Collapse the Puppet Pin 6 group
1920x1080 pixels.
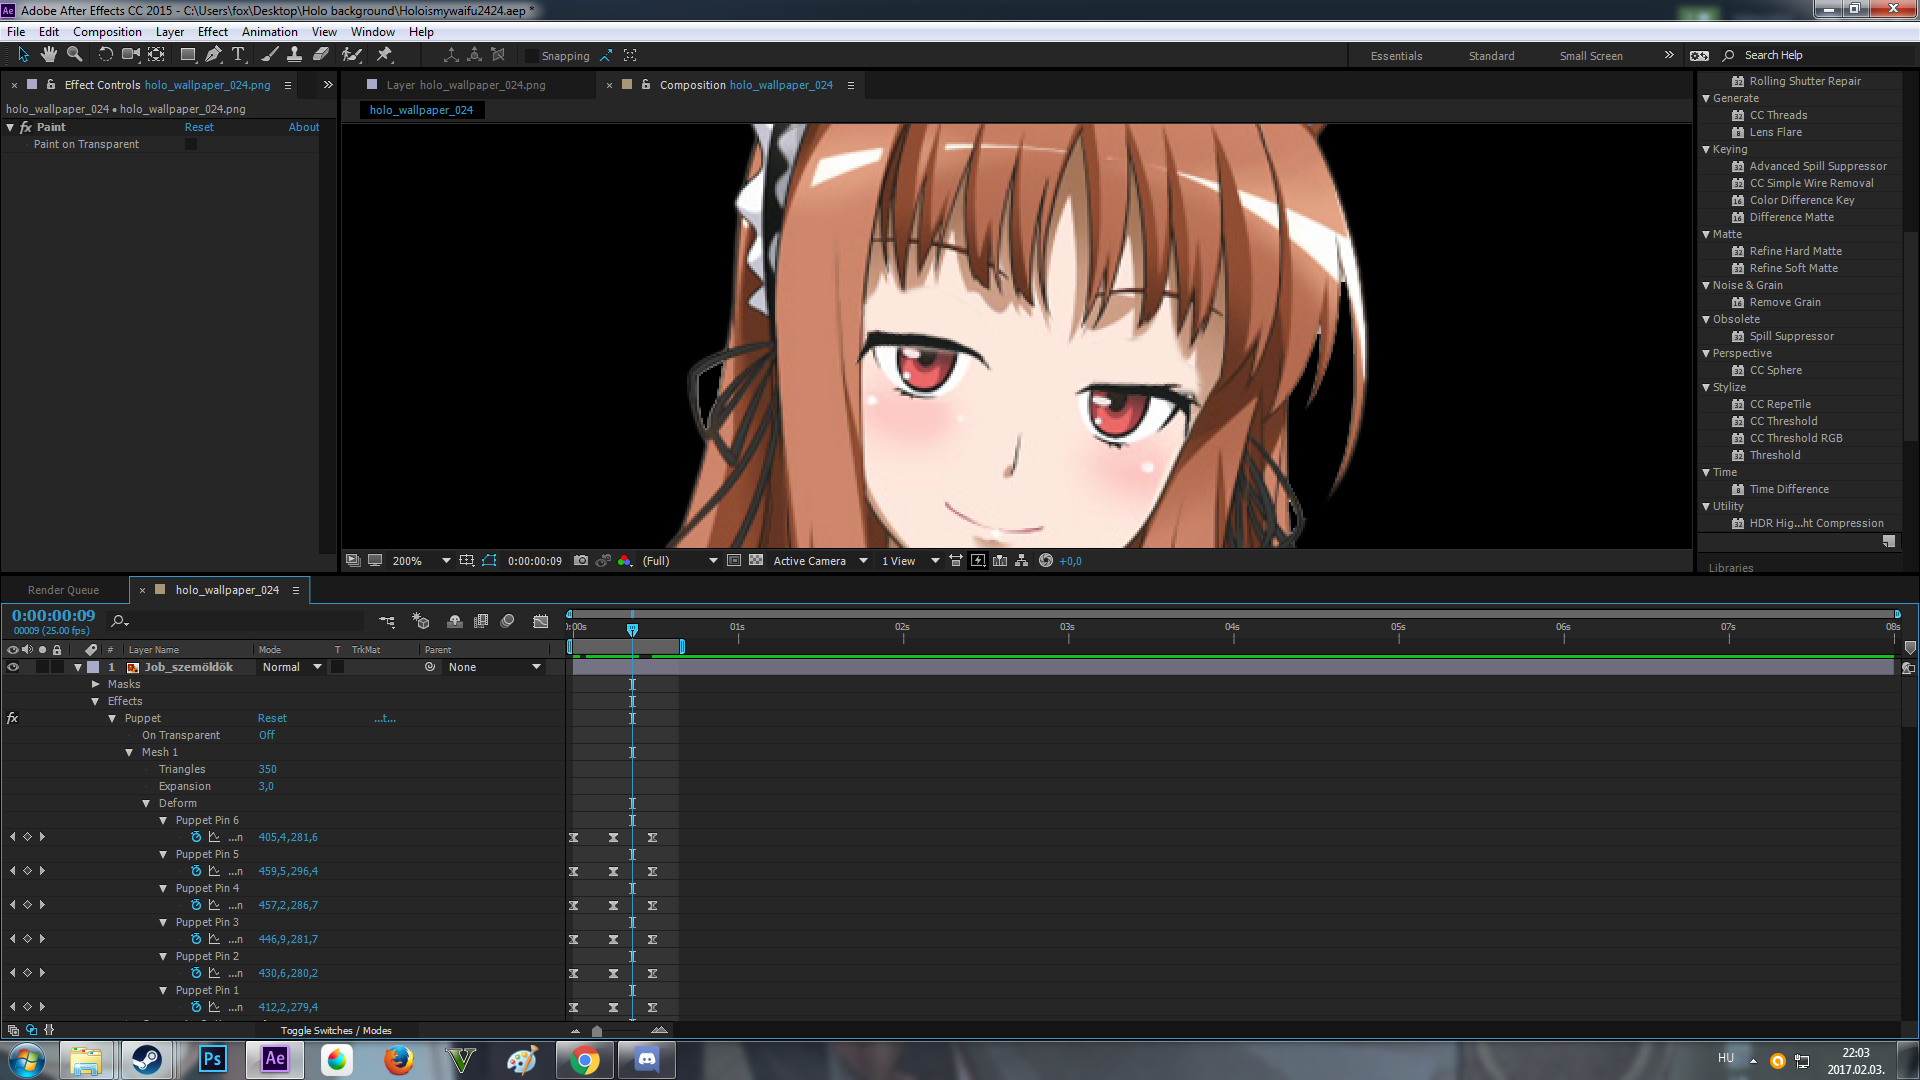pos(163,821)
